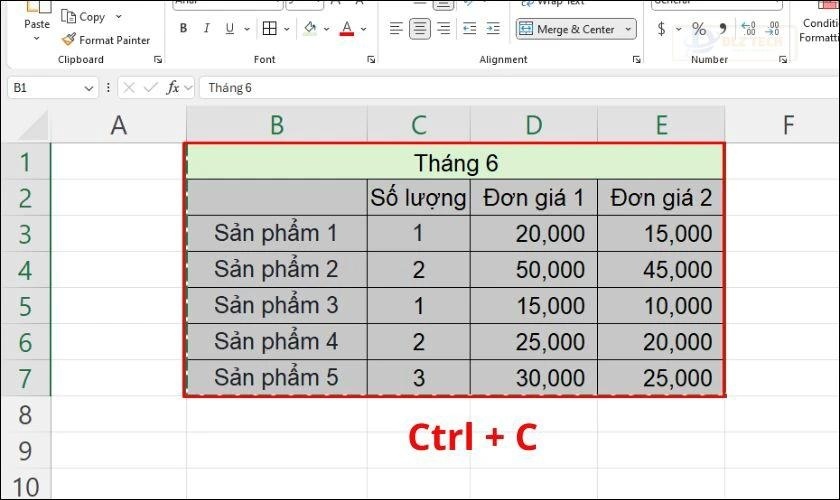This screenshot has height=500, width=840.
Task: Toggle Center alignment
Action: (420, 28)
